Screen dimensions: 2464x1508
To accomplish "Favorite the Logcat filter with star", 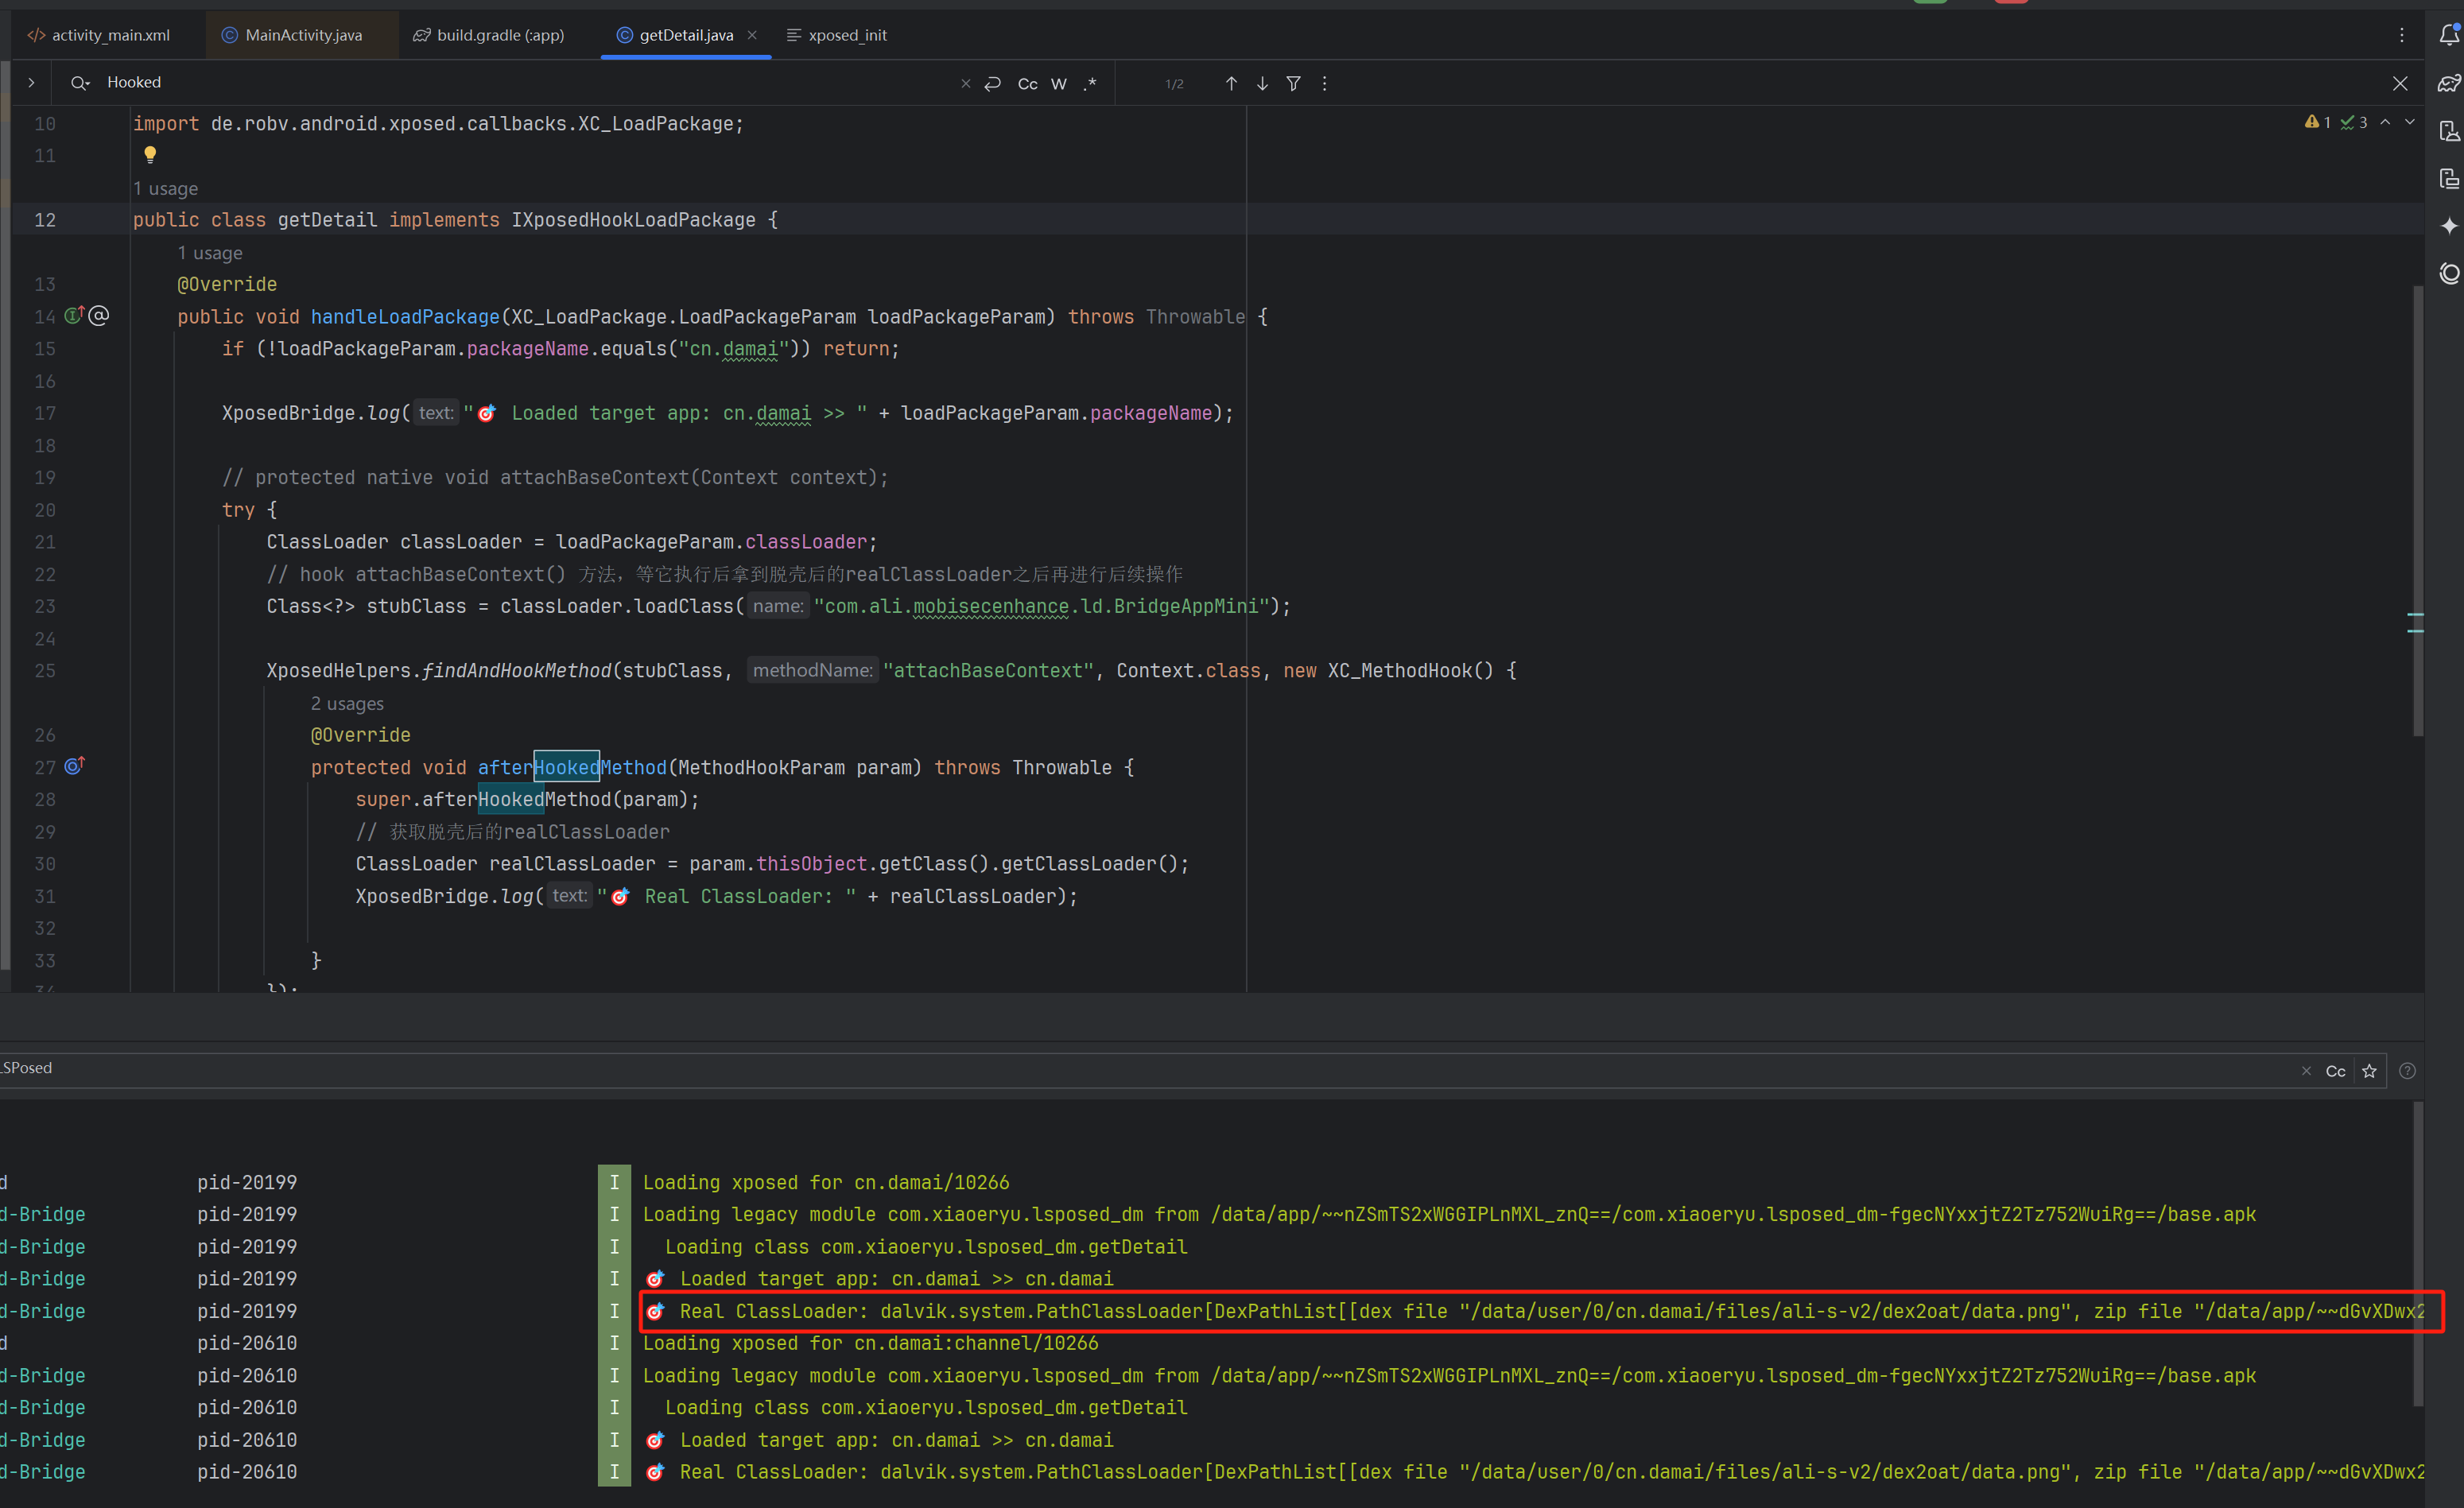I will coord(2369,1071).
